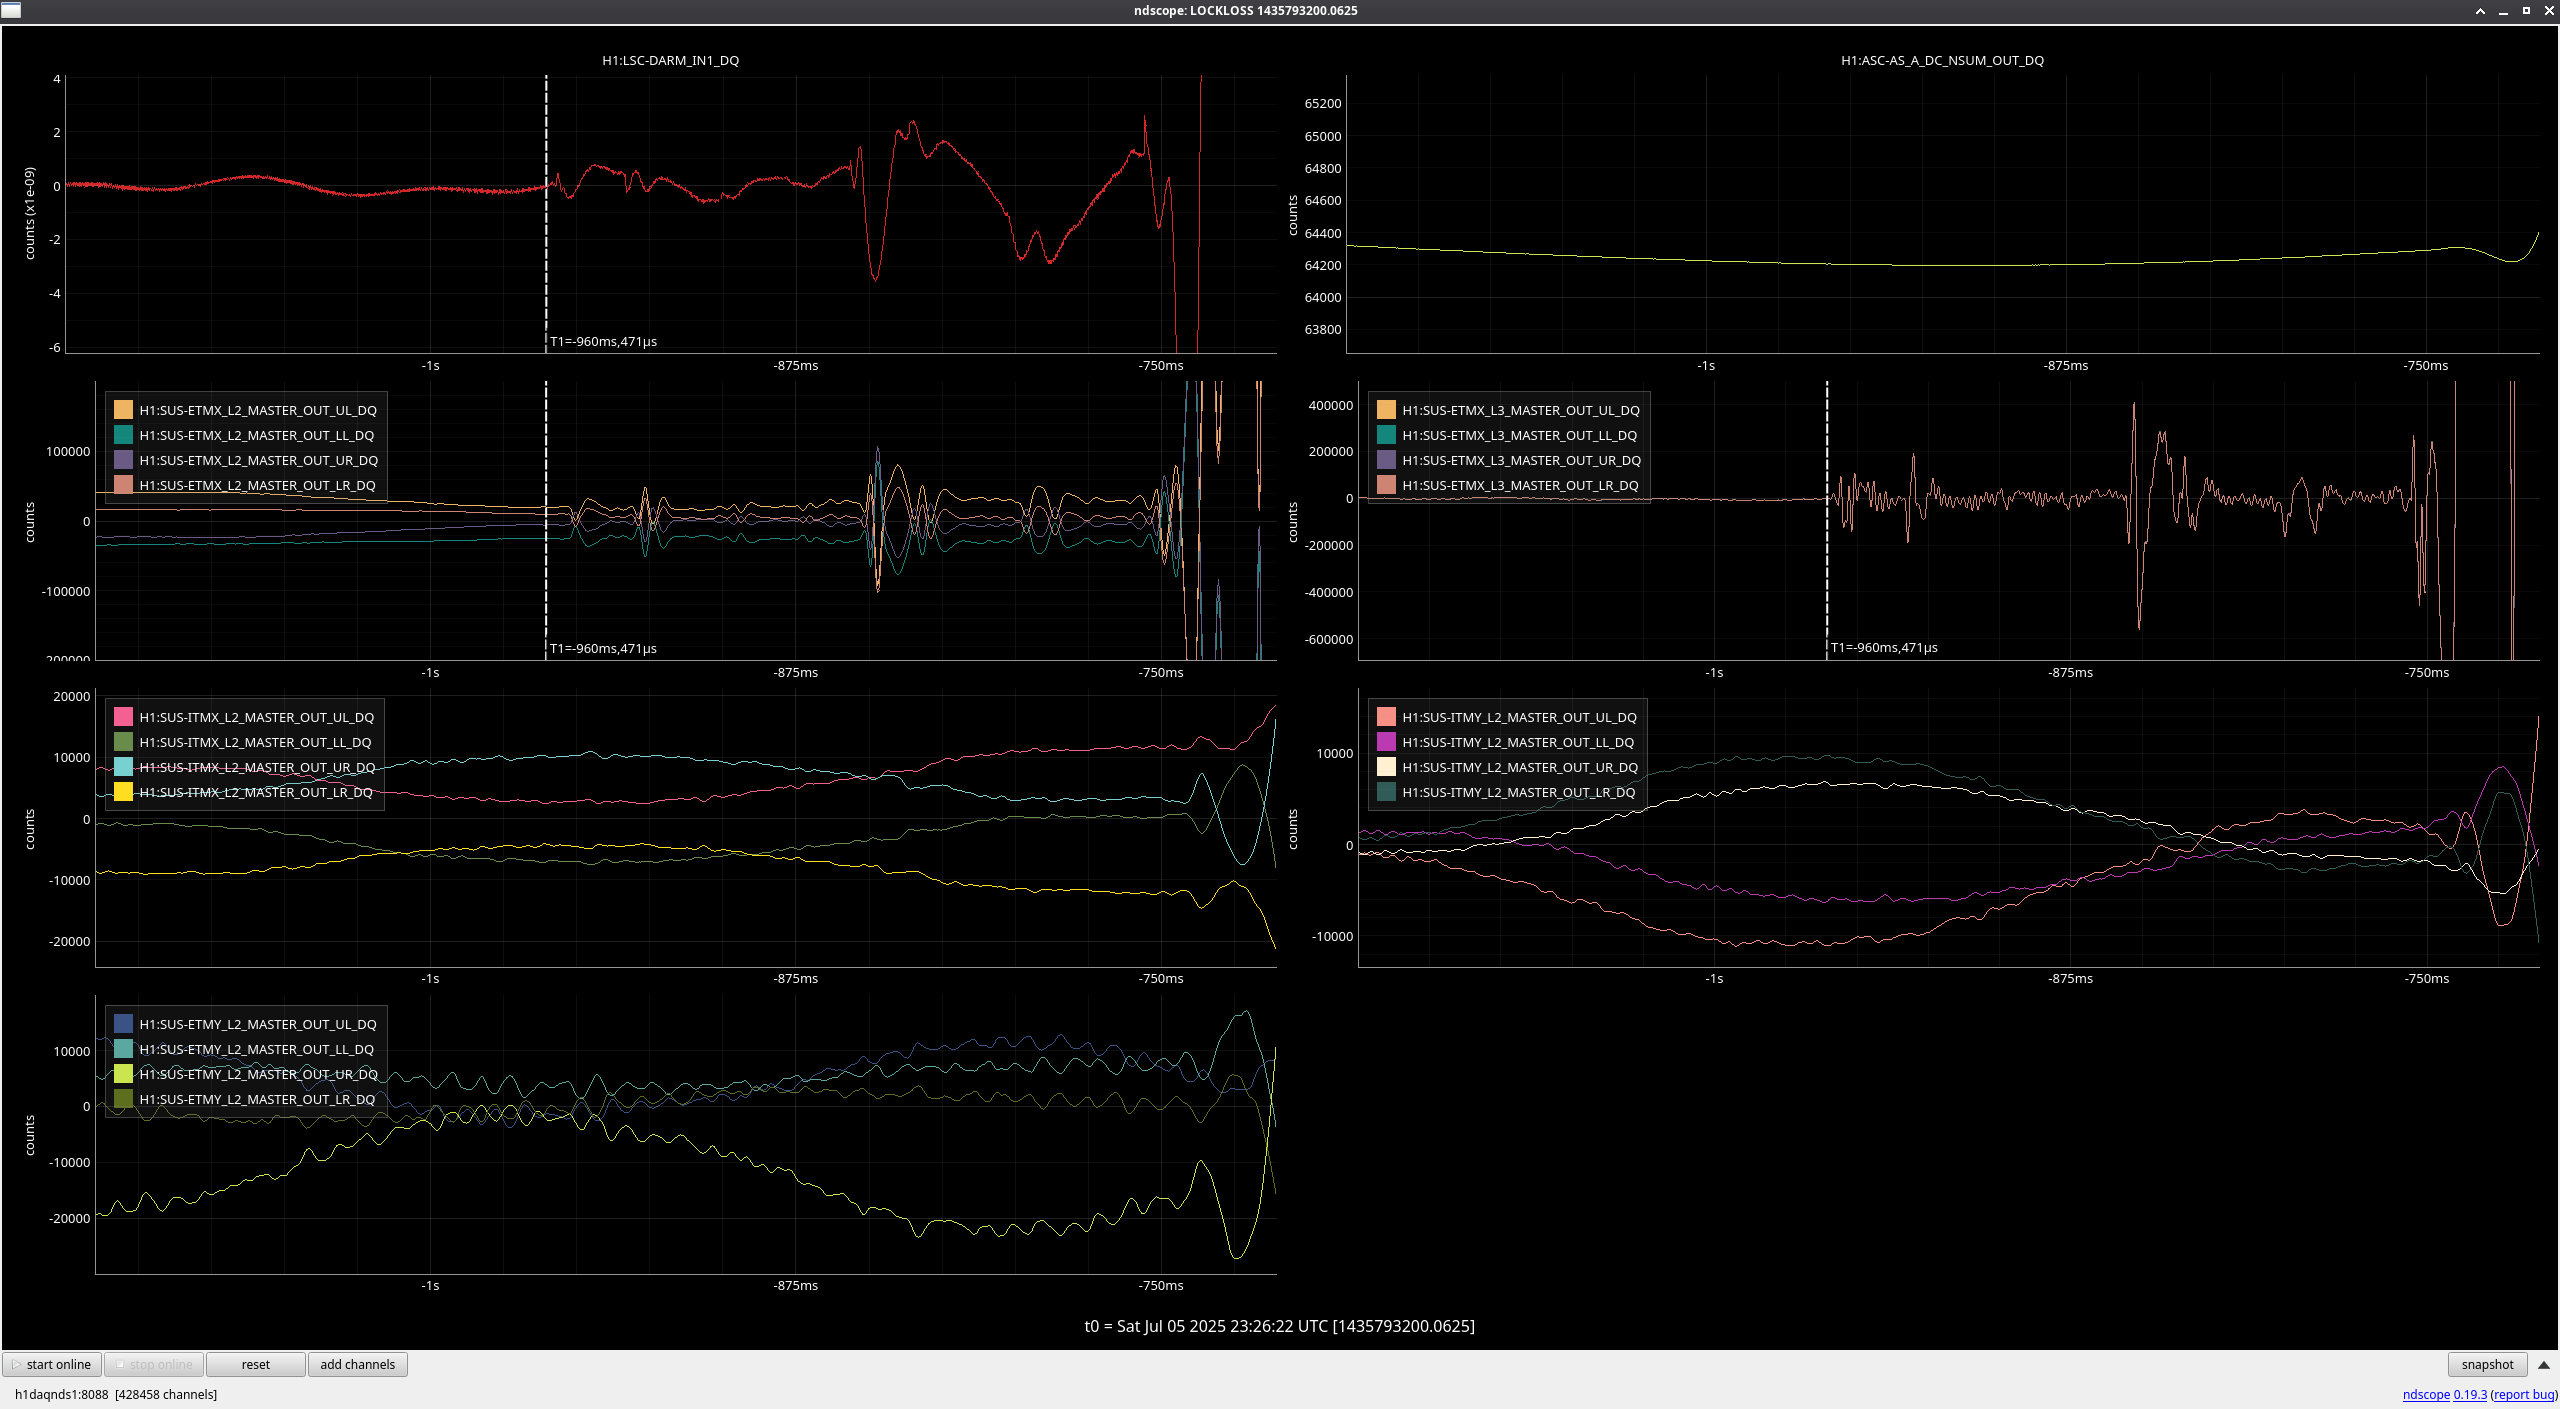Click the -875ms tick under ETMY_L2 plot

point(795,1285)
